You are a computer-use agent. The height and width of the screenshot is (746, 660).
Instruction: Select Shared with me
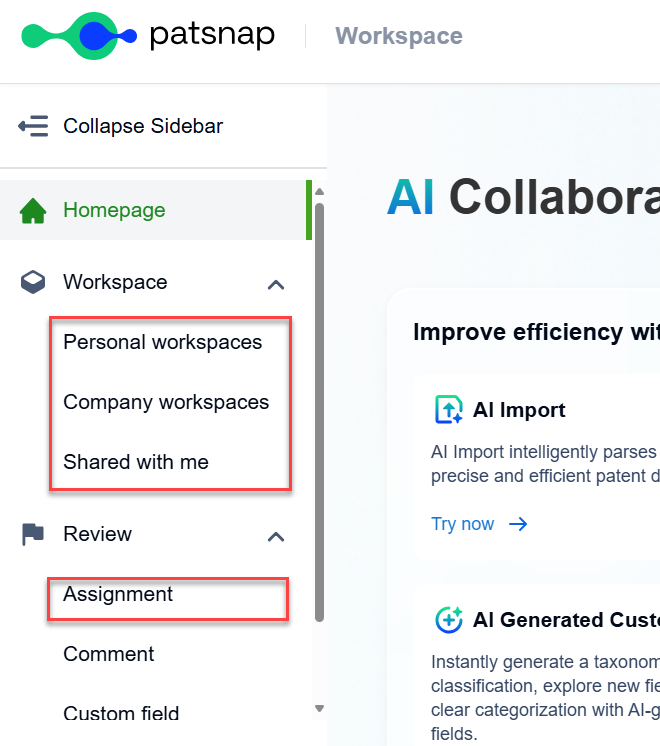136,462
